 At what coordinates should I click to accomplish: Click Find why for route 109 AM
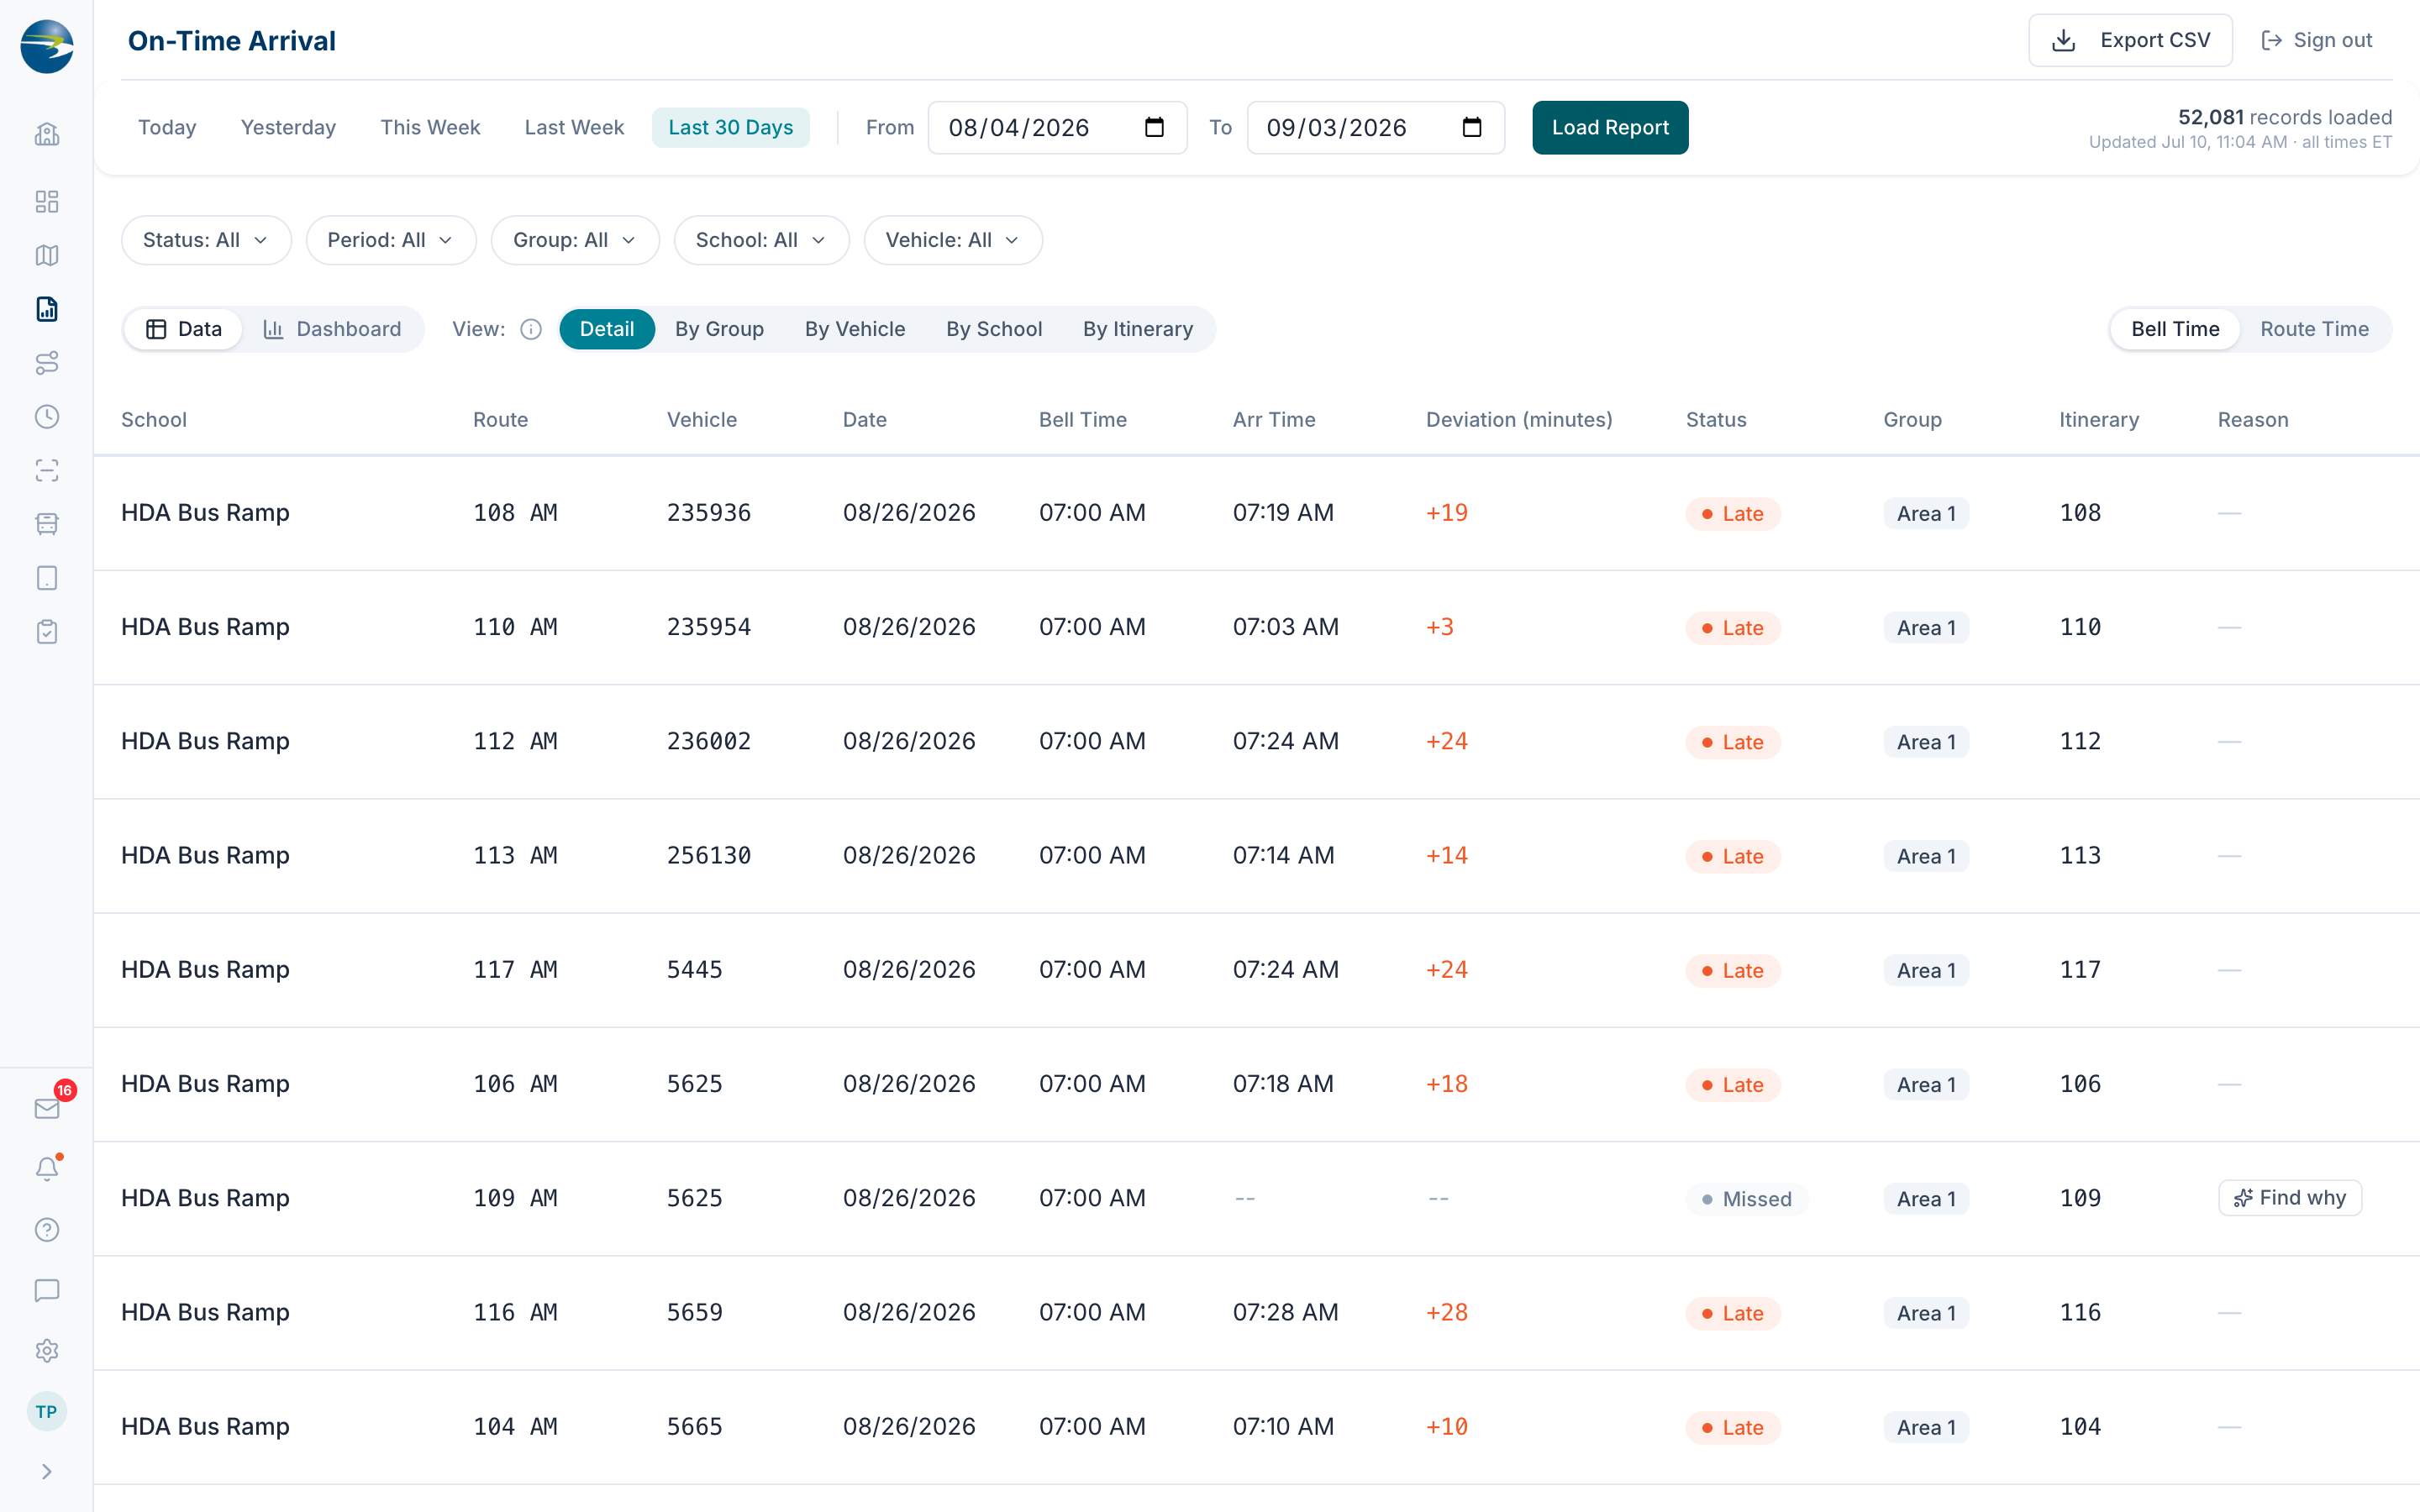(2290, 1198)
